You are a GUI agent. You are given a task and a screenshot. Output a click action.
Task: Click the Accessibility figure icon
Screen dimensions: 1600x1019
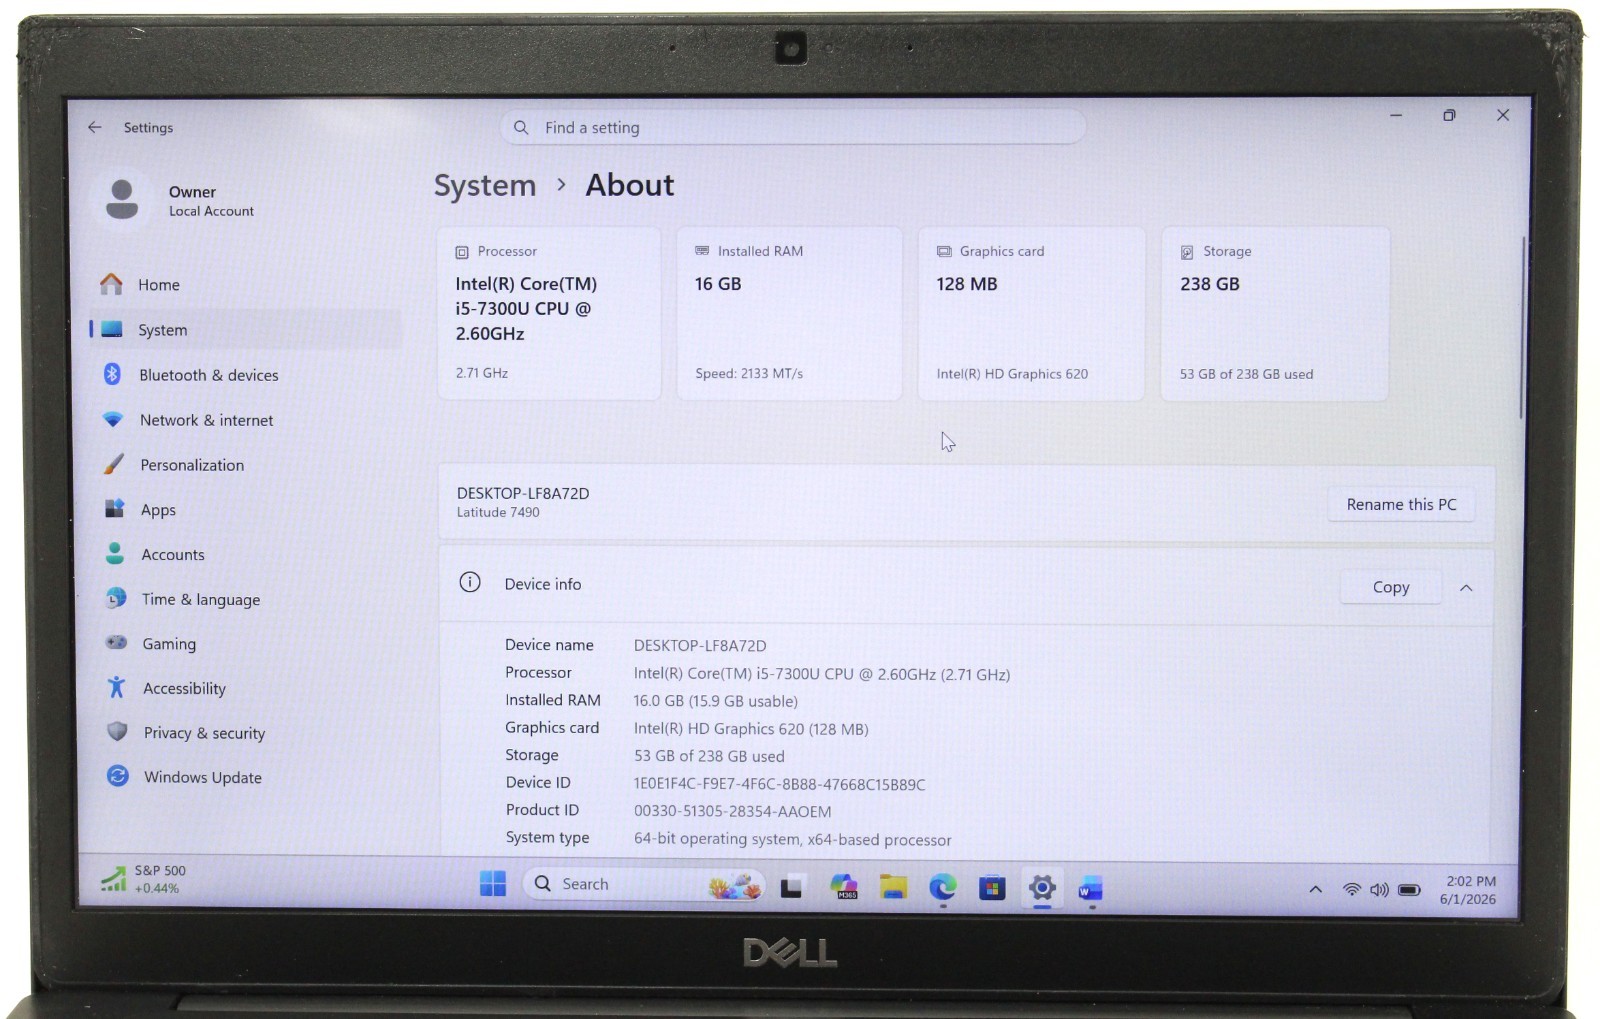(117, 687)
